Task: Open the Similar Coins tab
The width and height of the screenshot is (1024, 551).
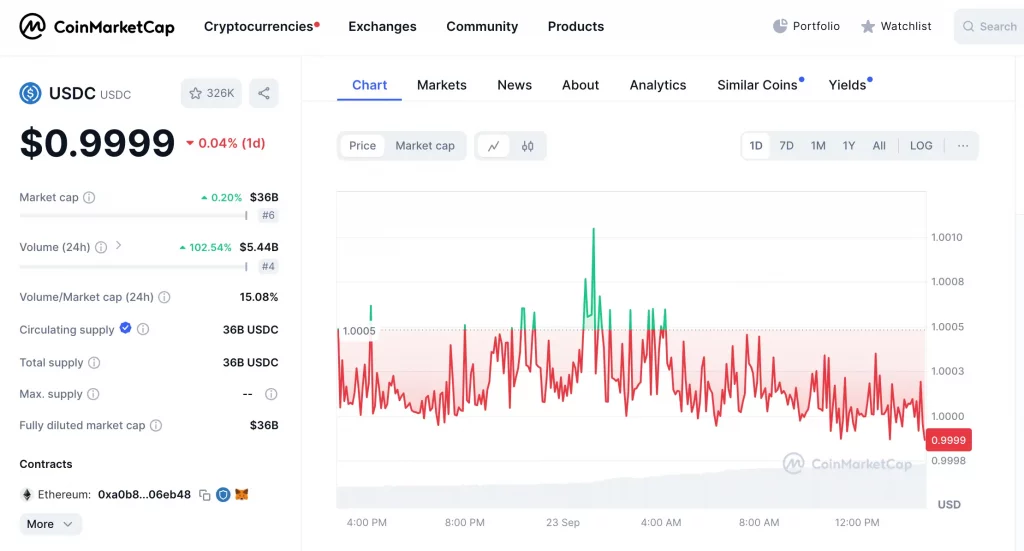Action: pyautogui.click(x=758, y=85)
